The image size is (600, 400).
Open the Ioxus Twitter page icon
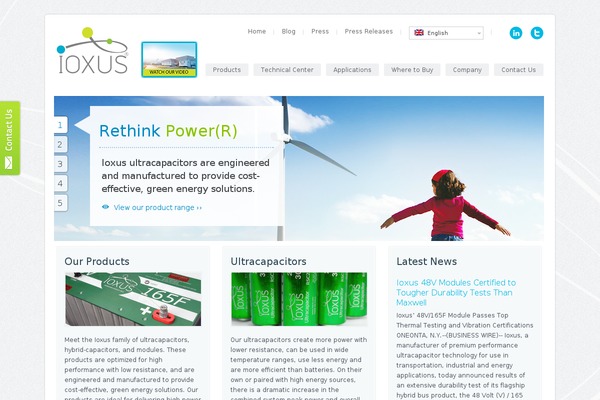[536, 33]
